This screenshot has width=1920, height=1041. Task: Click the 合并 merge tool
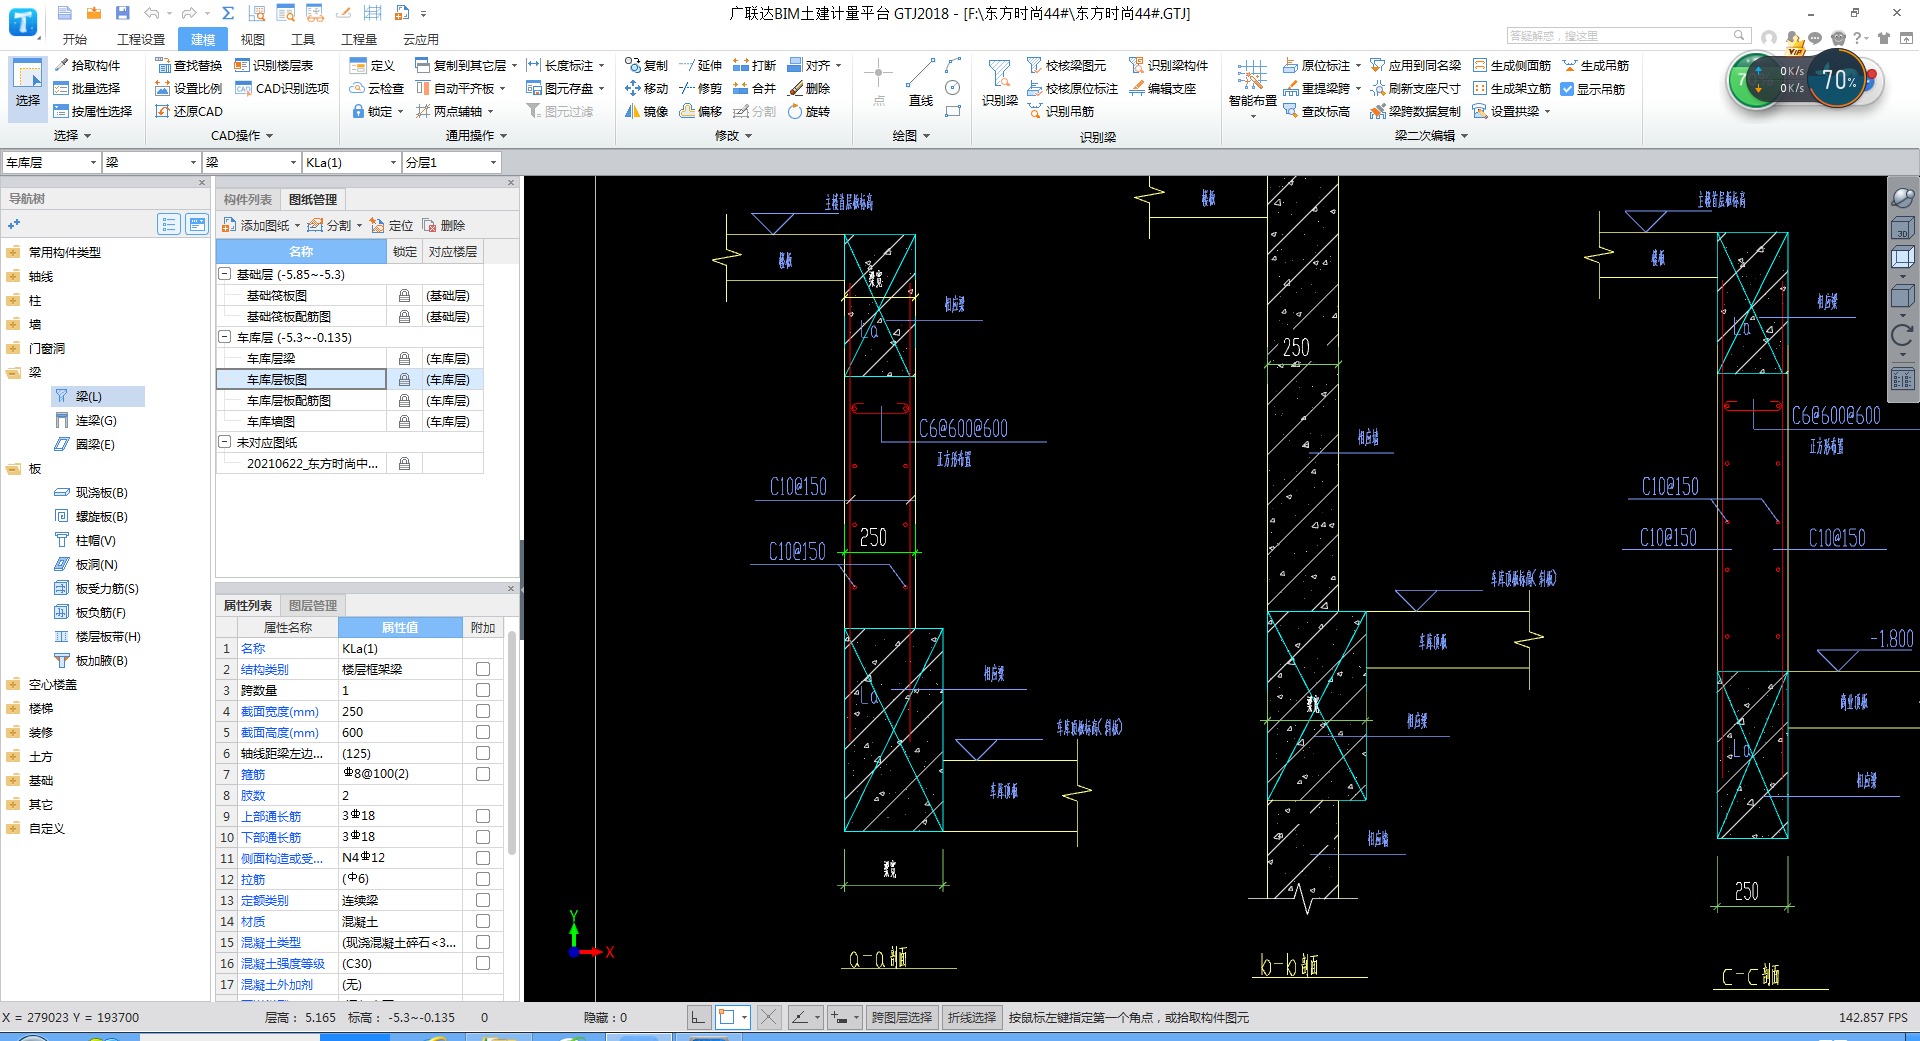point(754,88)
